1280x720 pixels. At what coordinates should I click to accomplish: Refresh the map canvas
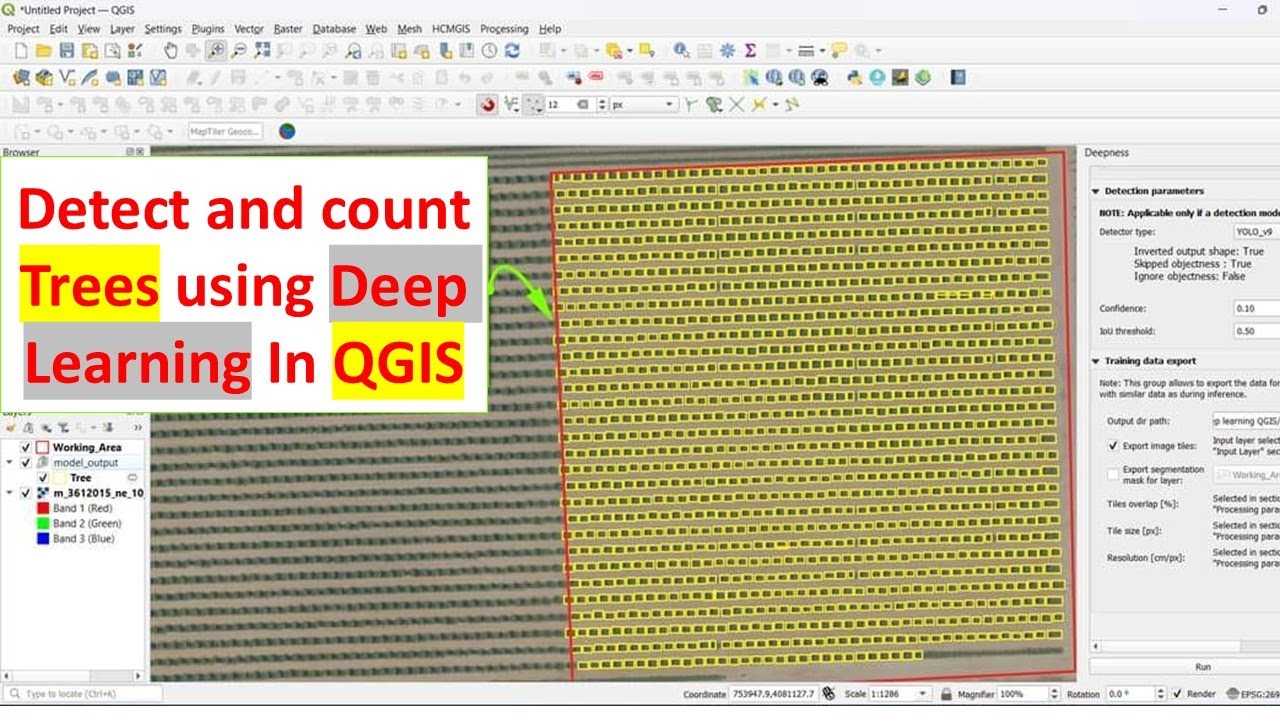512,50
